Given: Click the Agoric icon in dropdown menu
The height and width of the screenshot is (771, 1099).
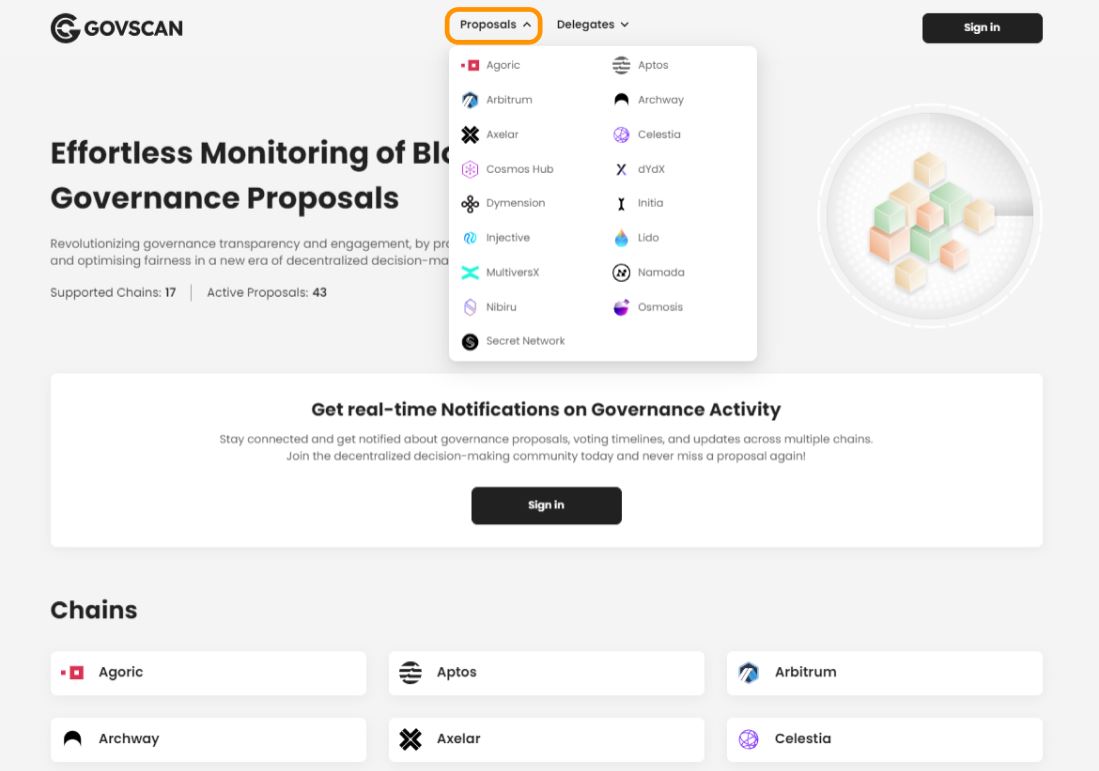Looking at the screenshot, I should (470, 66).
